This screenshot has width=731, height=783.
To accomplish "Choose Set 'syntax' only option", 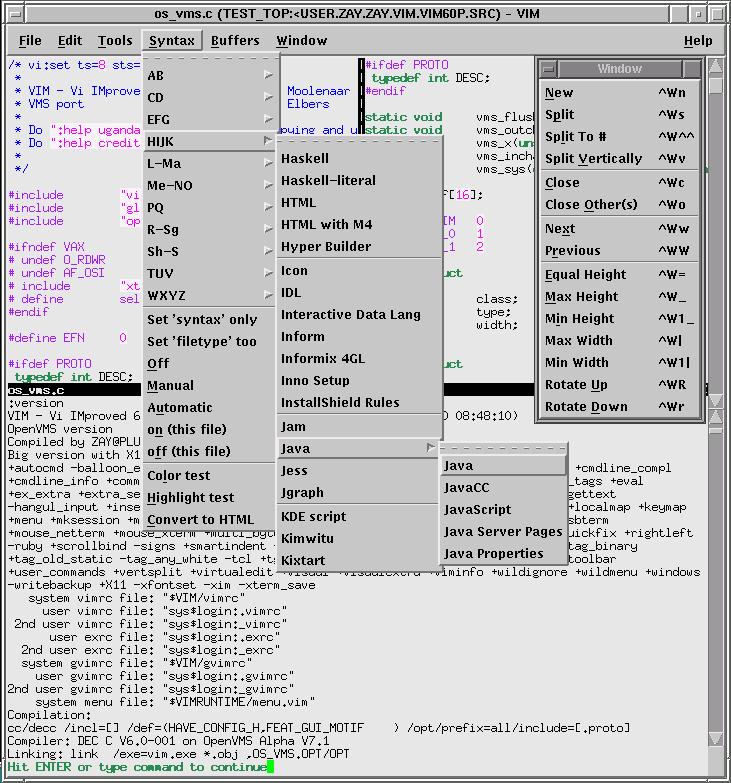I will (210, 320).
